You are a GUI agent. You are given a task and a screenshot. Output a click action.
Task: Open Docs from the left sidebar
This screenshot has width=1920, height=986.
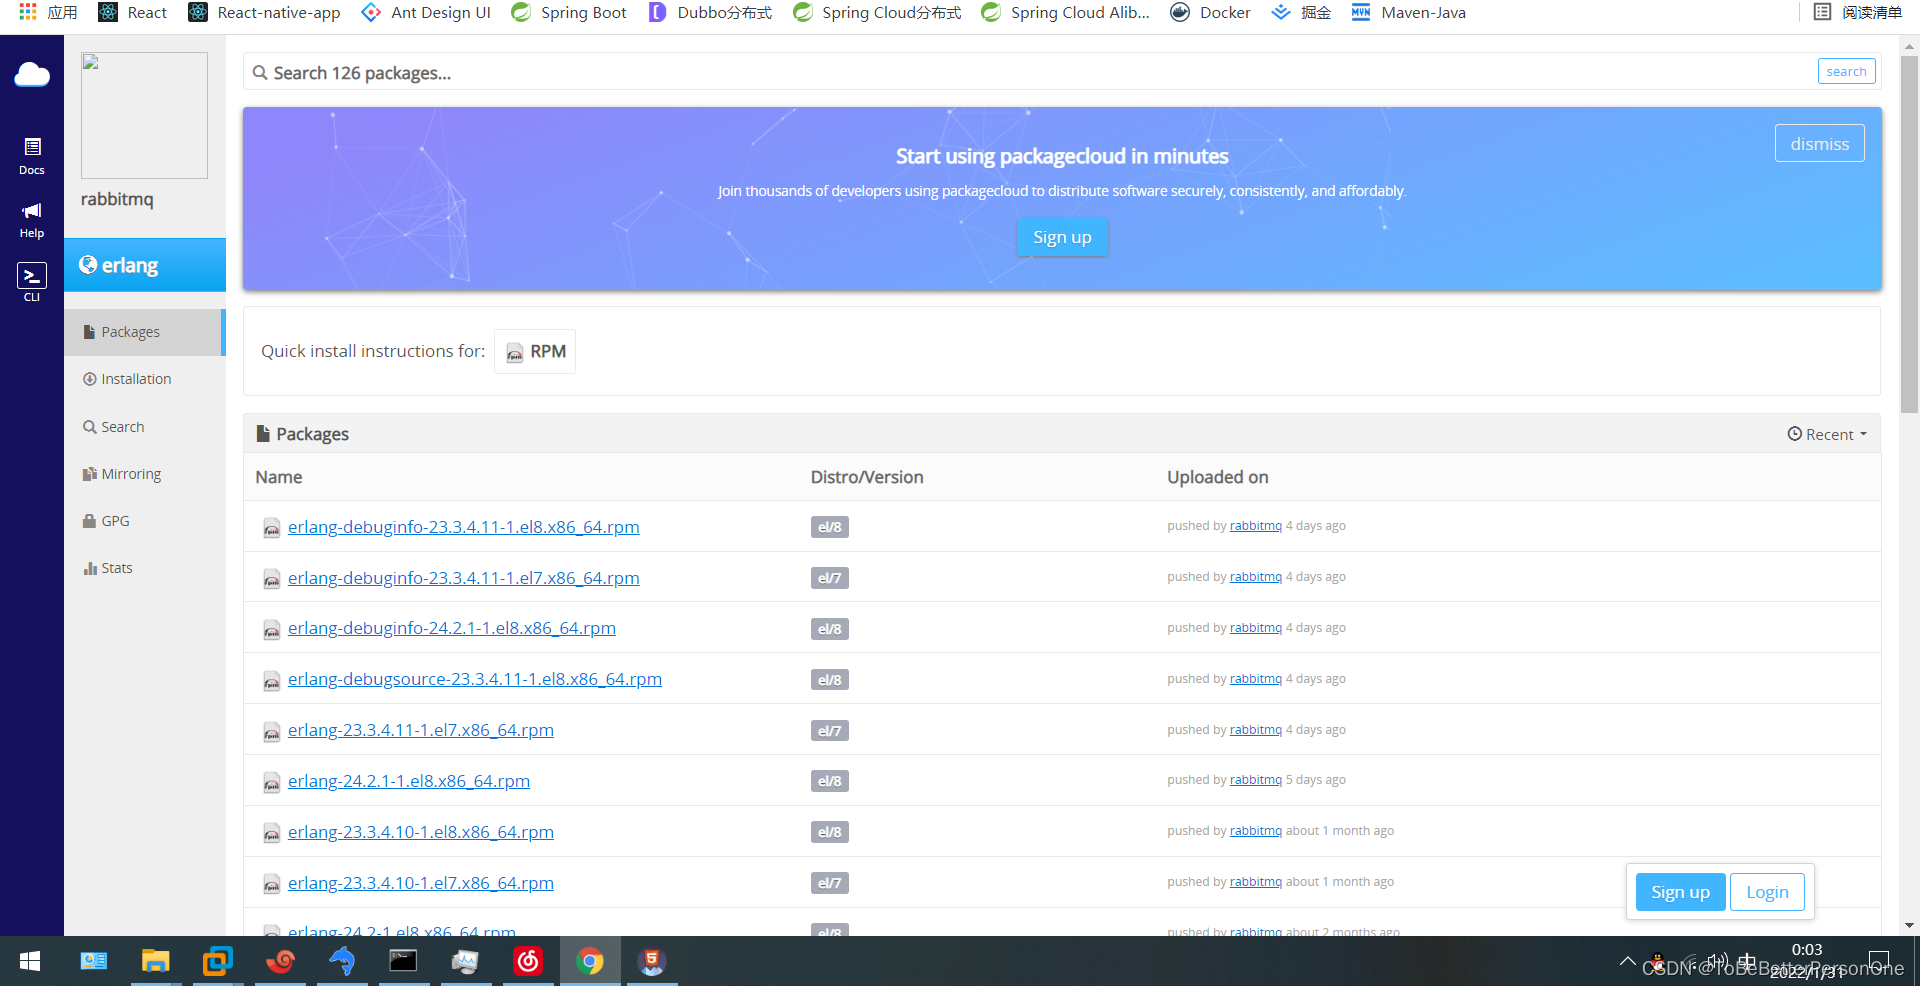tap(32, 156)
